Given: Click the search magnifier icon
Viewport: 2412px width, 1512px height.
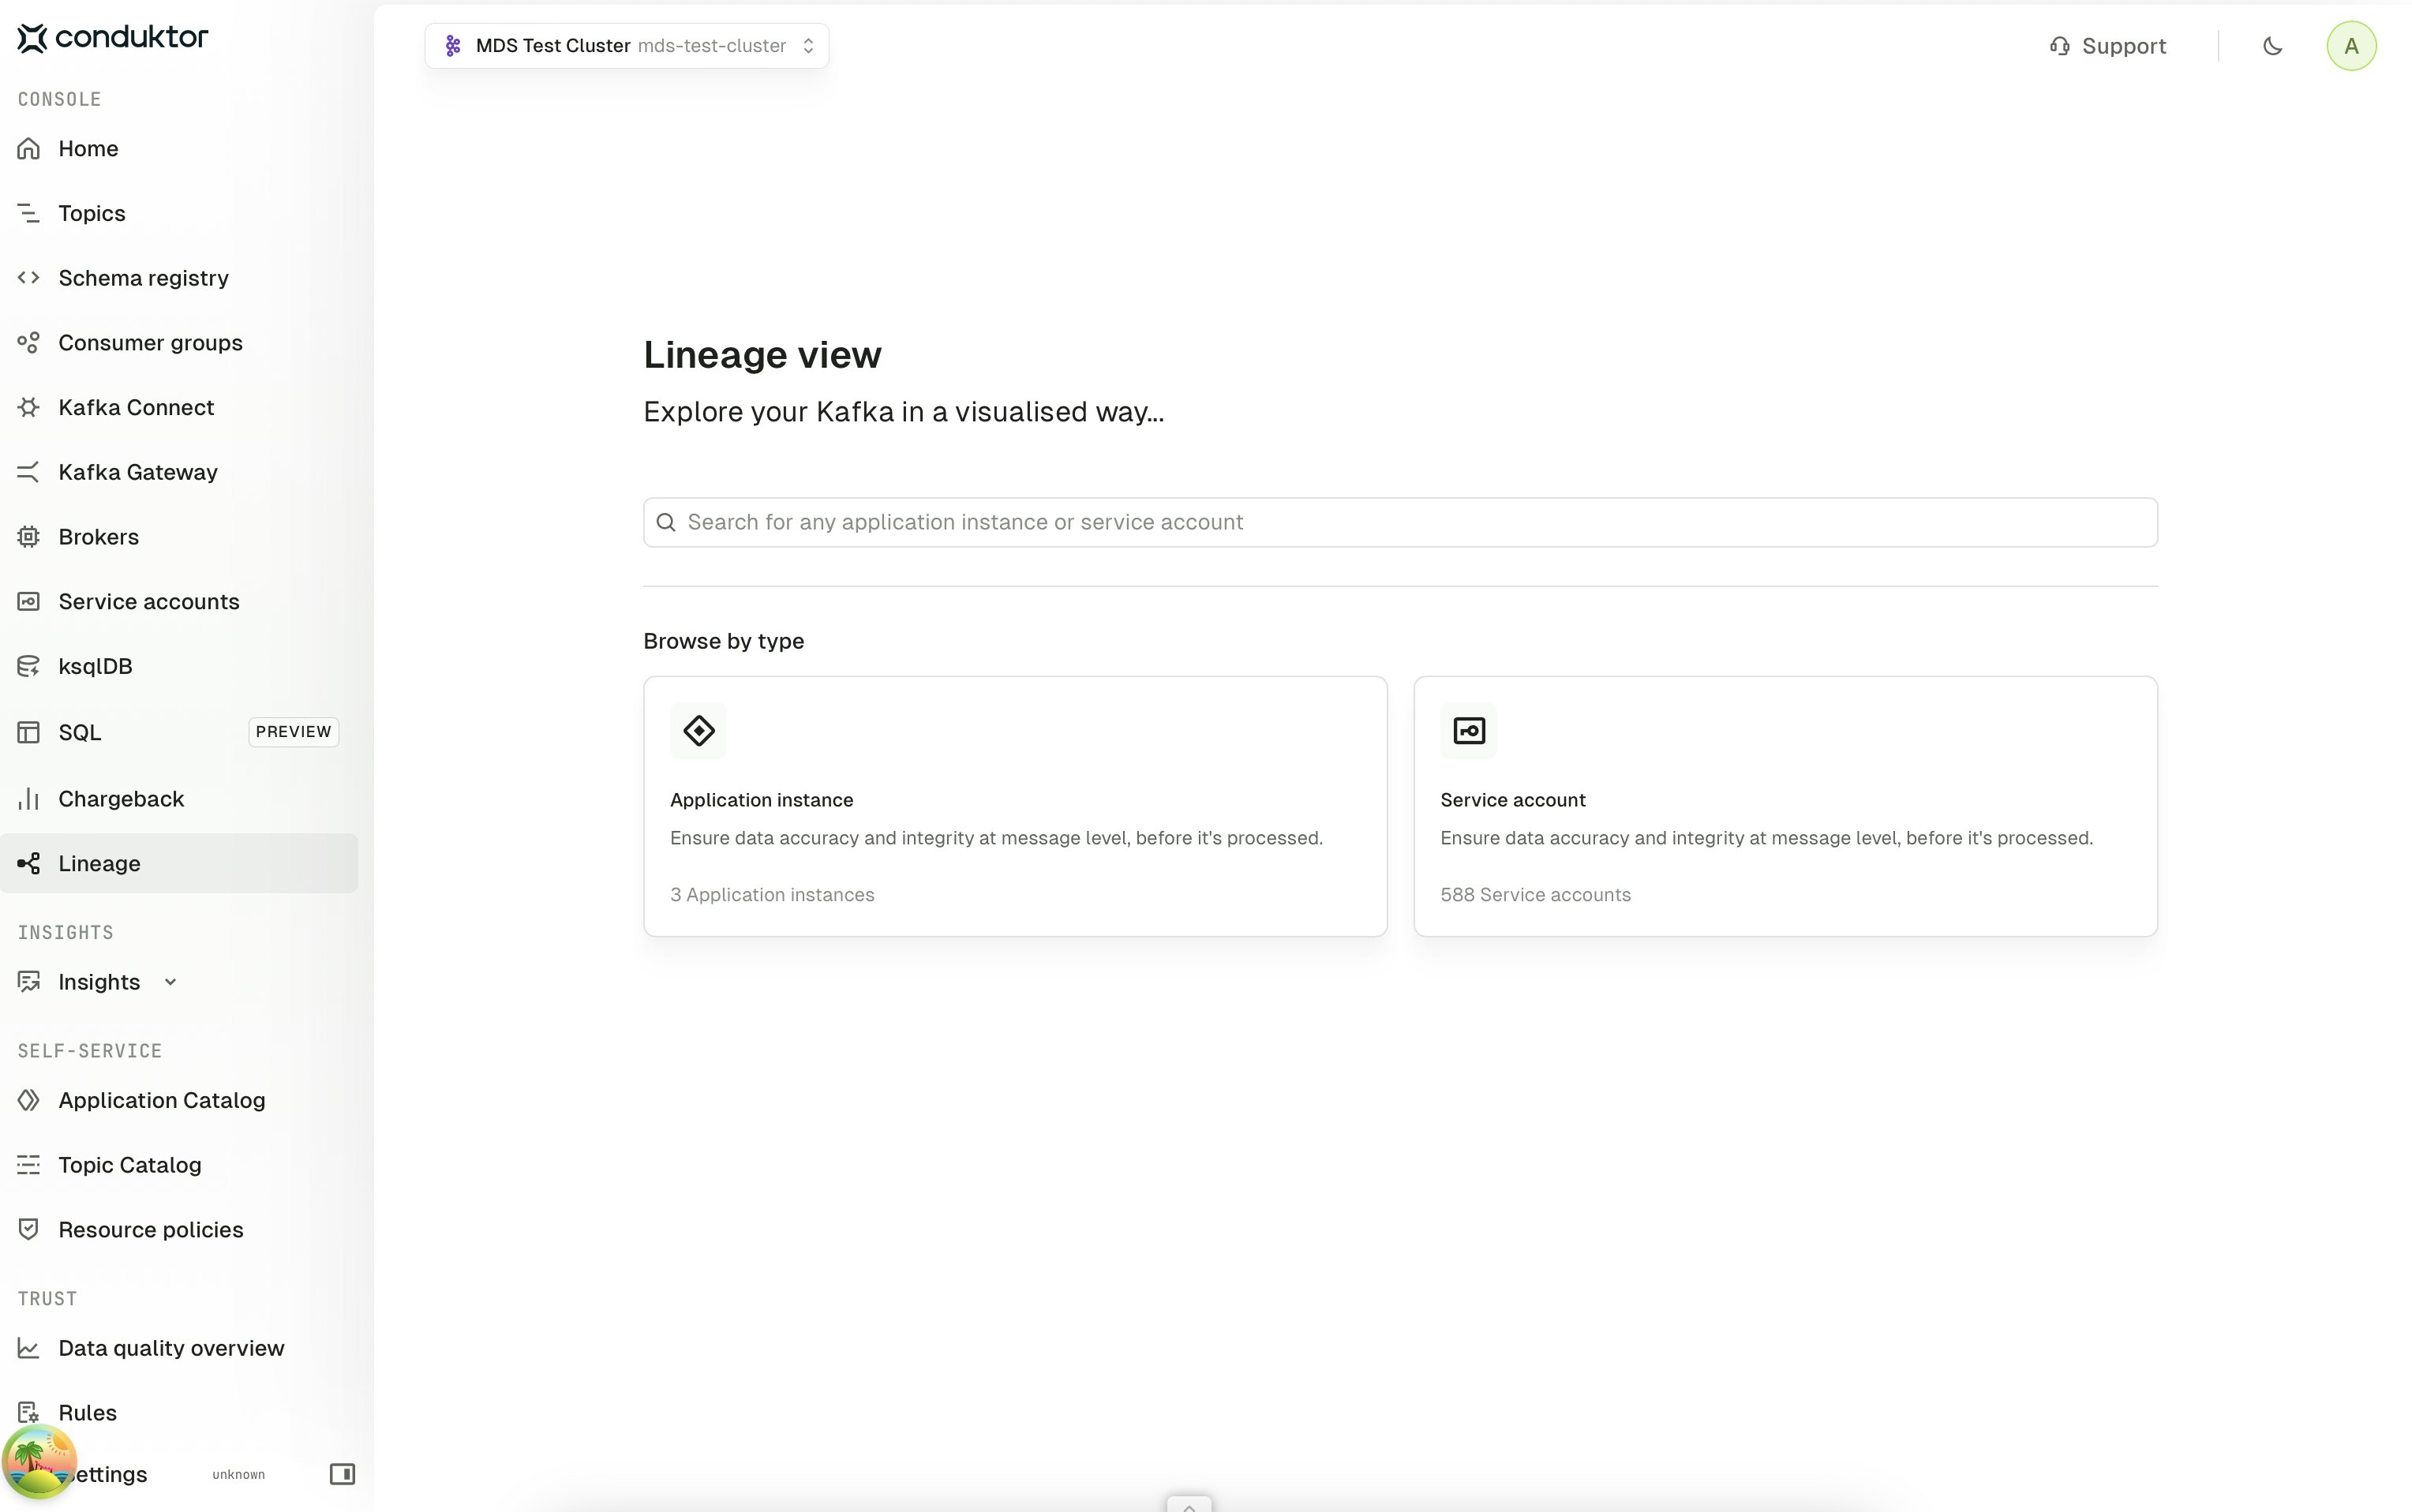Looking at the screenshot, I should (666, 522).
